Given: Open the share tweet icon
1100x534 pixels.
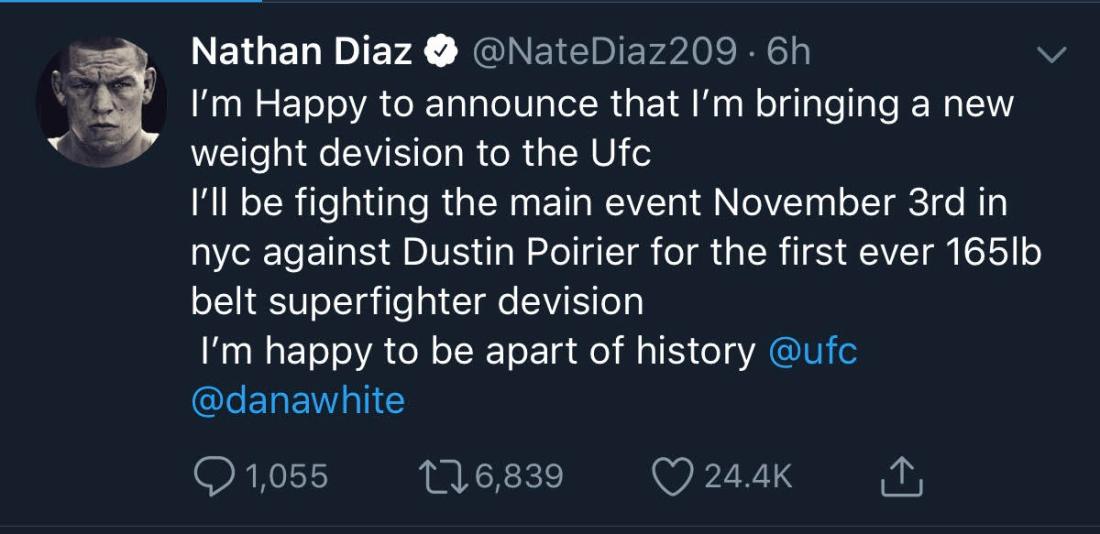Looking at the screenshot, I should (900, 478).
